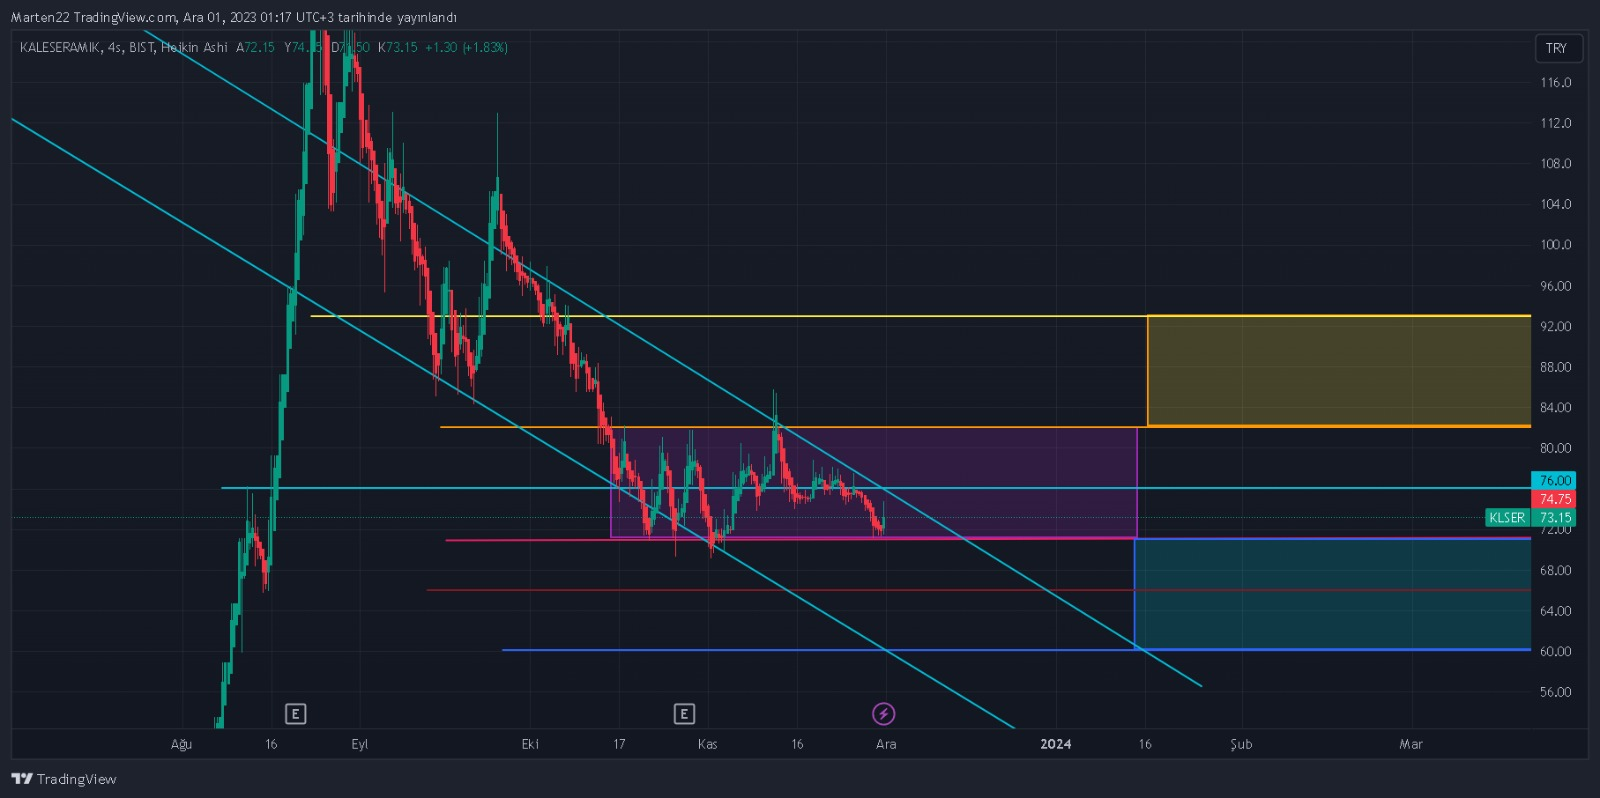Screen dimensions: 1600x798
Task: Click the Eyl month axis label
Action: [360, 744]
